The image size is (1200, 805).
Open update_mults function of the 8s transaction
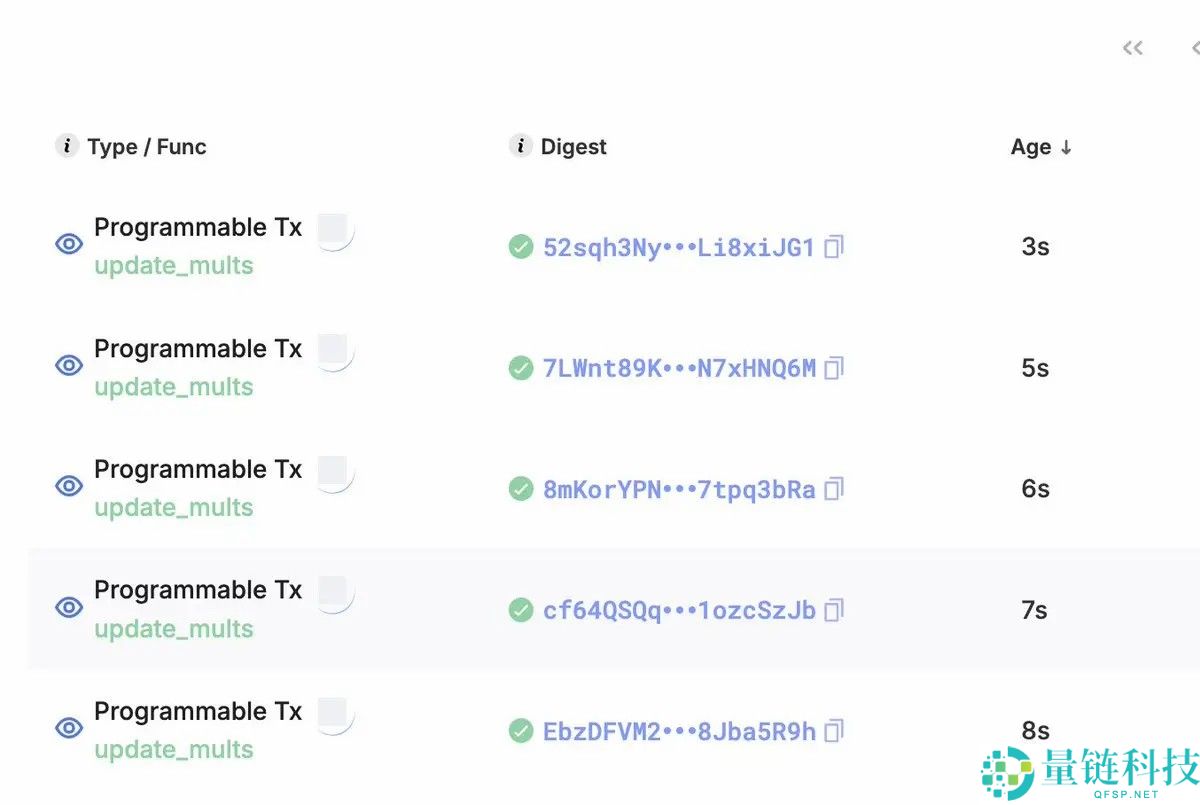tap(174, 750)
